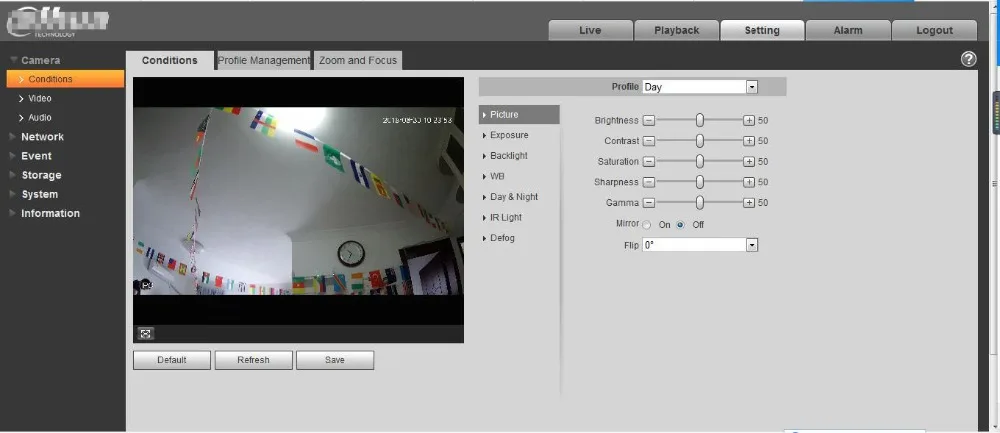The width and height of the screenshot is (1000, 433).
Task: Open the Setting tab
Action: [762, 30]
